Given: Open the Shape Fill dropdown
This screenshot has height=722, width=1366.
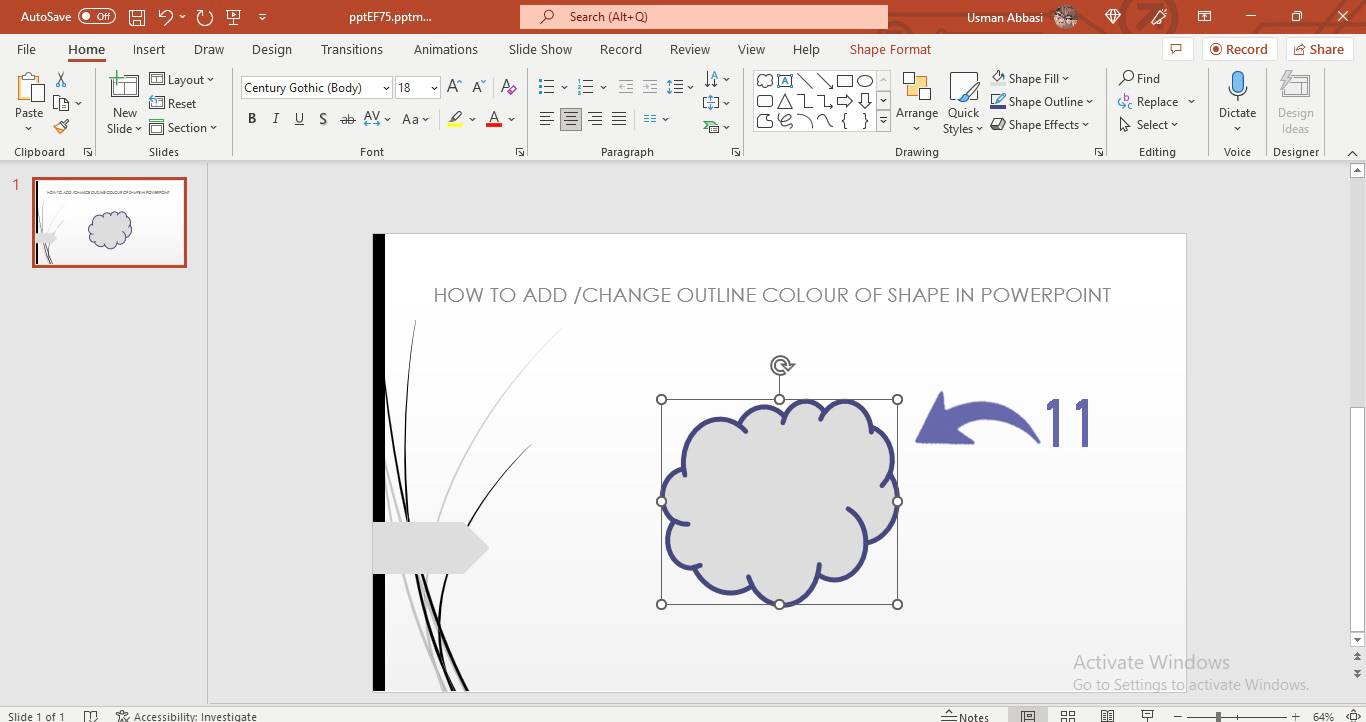Looking at the screenshot, I should tap(1030, 78).
